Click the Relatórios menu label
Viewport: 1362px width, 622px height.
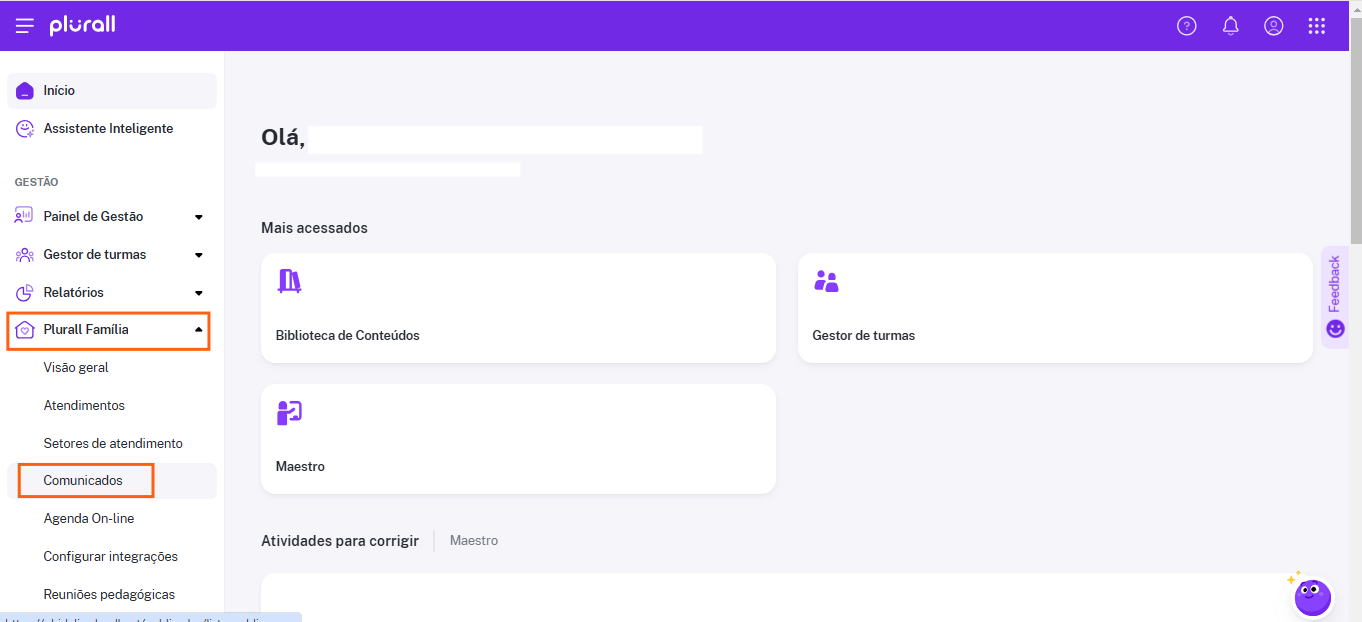pyautogui.click(x=73, y=293)
